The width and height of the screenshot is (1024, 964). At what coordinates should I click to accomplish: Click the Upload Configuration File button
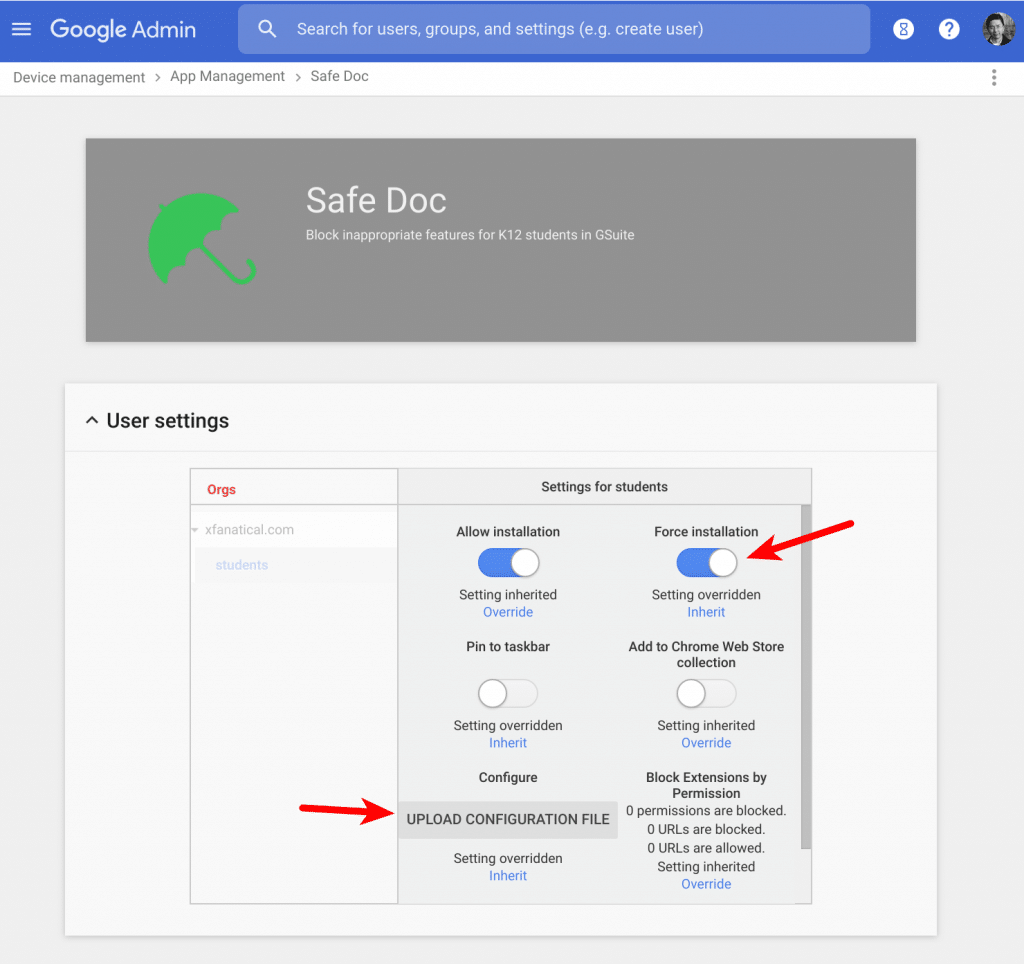[x=508, y=820]
